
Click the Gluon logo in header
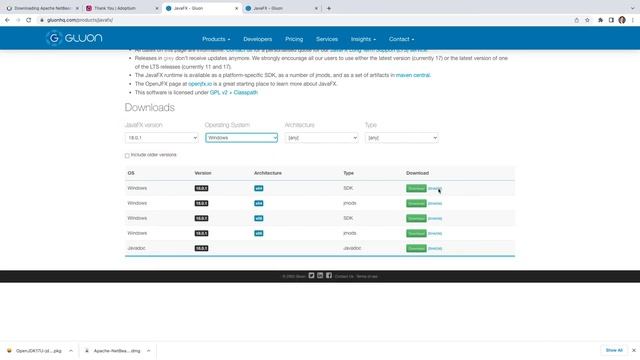74,38
